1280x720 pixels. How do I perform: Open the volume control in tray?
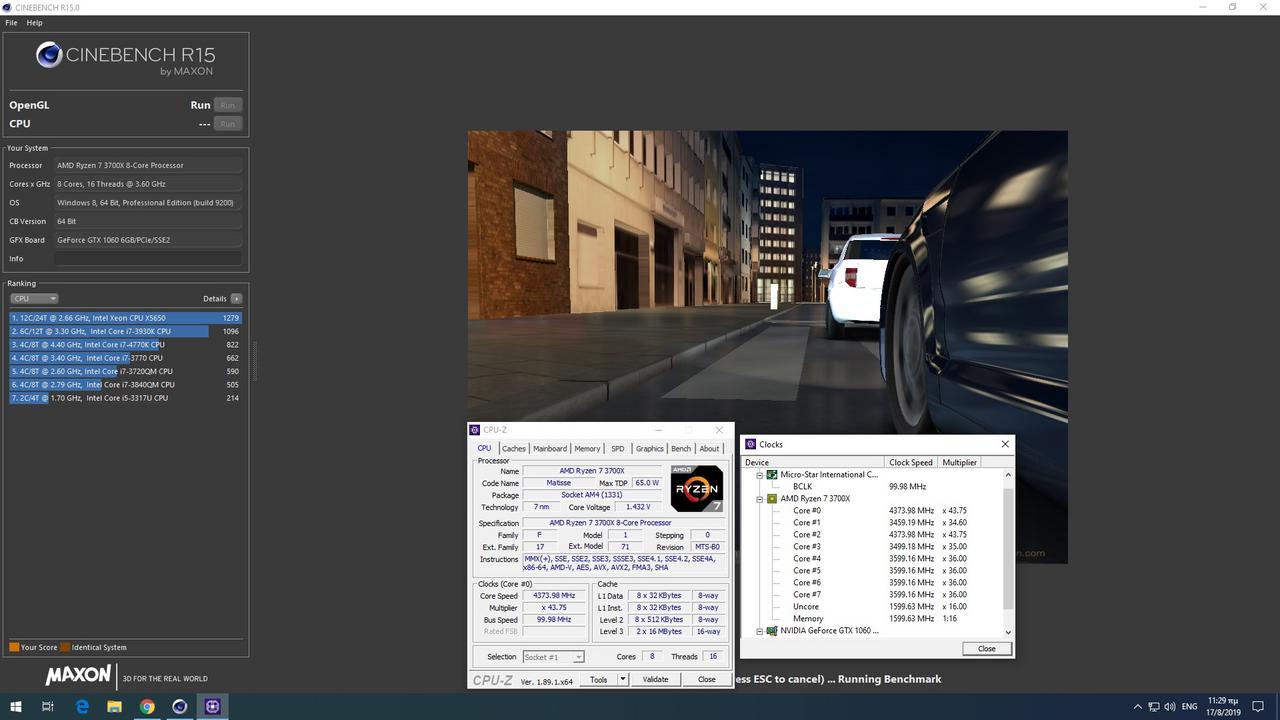(x=1170, y=707)
